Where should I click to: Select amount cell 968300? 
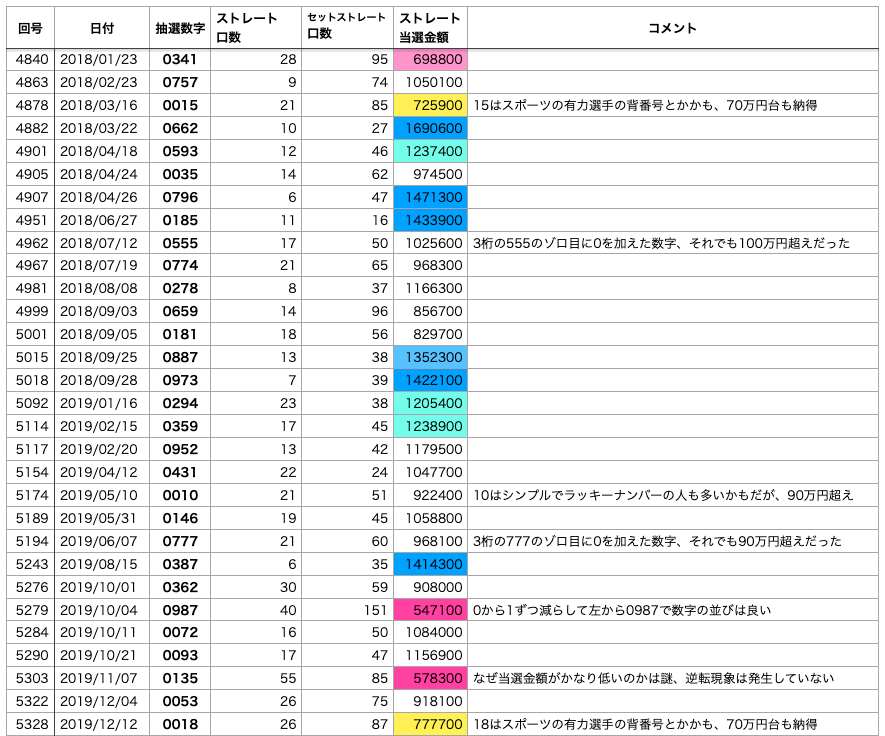pyautogui.click(x=430, y=265)
